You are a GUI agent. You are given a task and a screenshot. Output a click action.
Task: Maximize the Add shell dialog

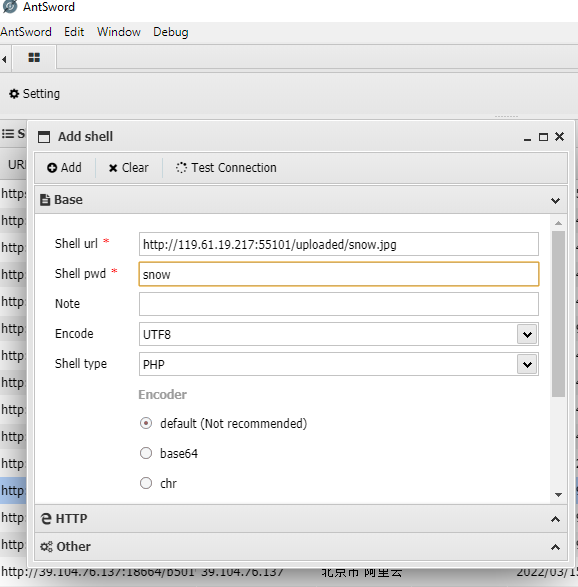[x=543, y=137]
